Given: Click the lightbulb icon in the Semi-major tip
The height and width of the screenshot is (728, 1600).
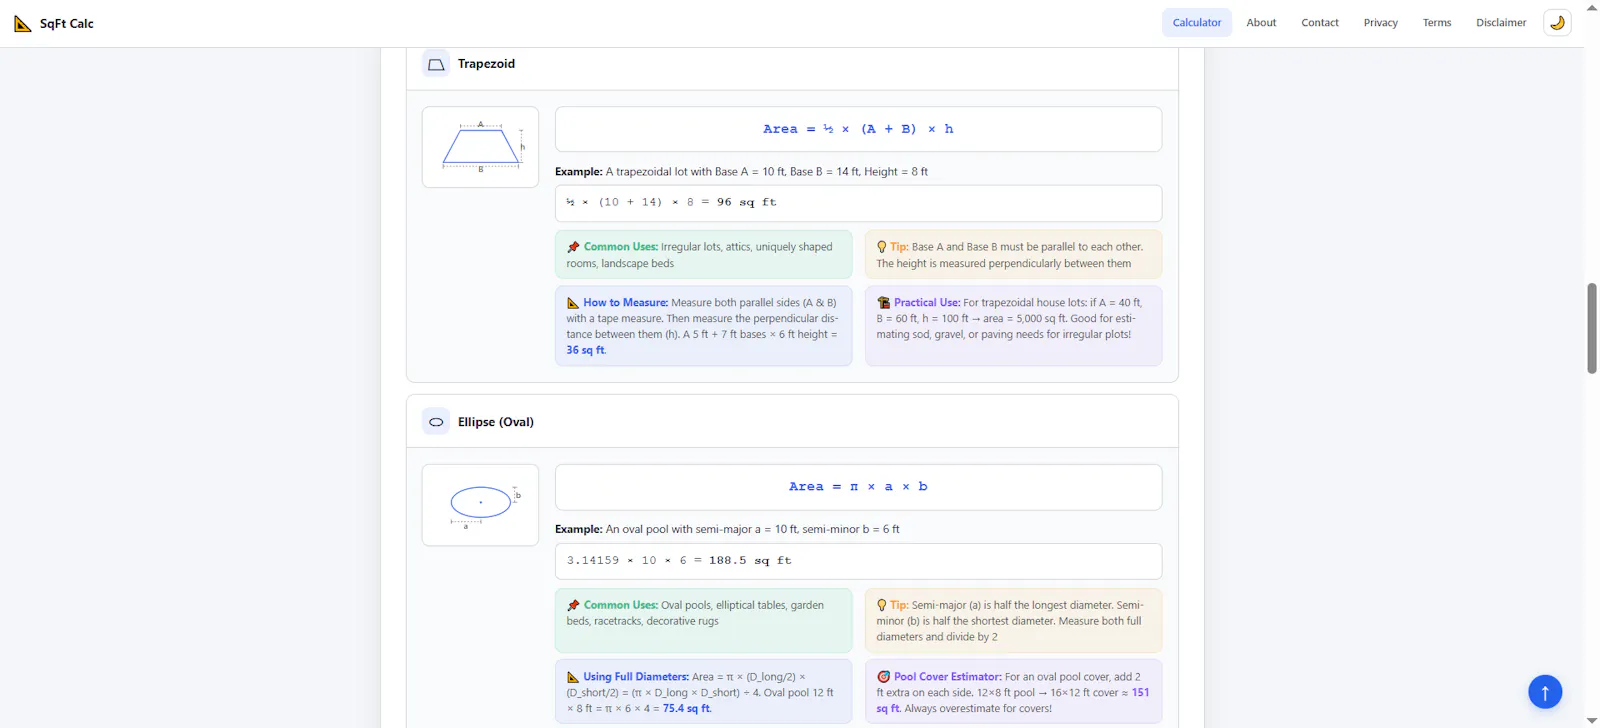Looking at the screenshot, I should click(x=882, y=605).
